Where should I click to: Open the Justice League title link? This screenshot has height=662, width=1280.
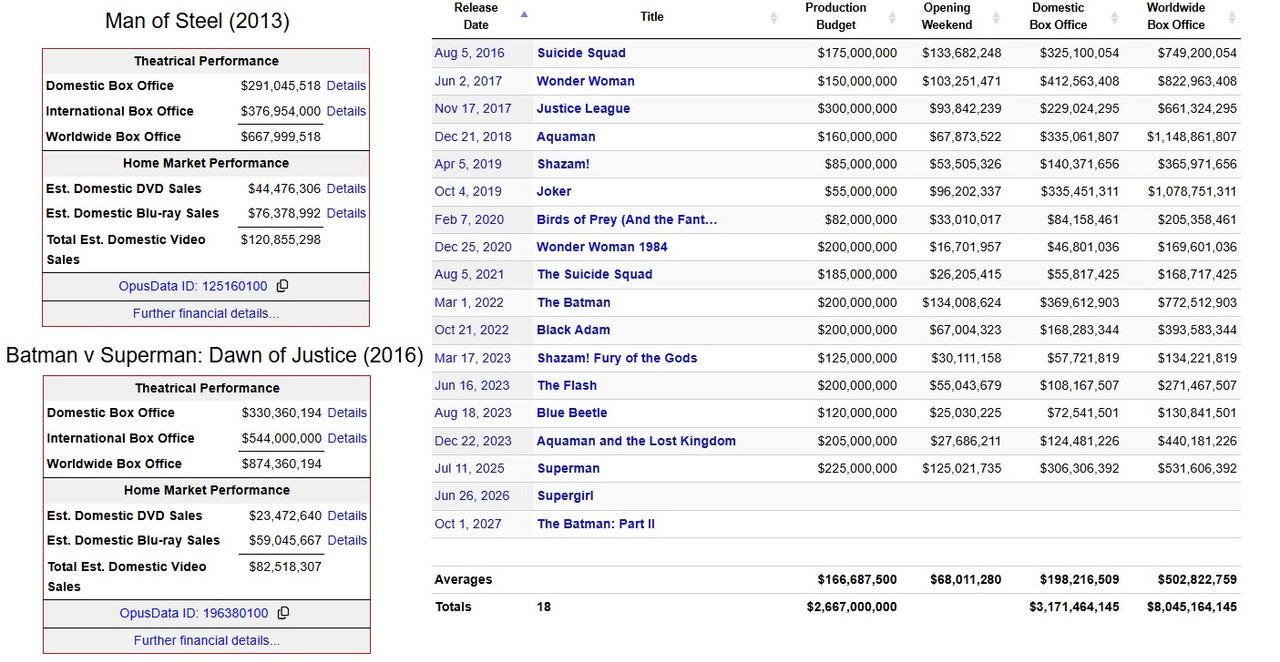coord(583,109)
